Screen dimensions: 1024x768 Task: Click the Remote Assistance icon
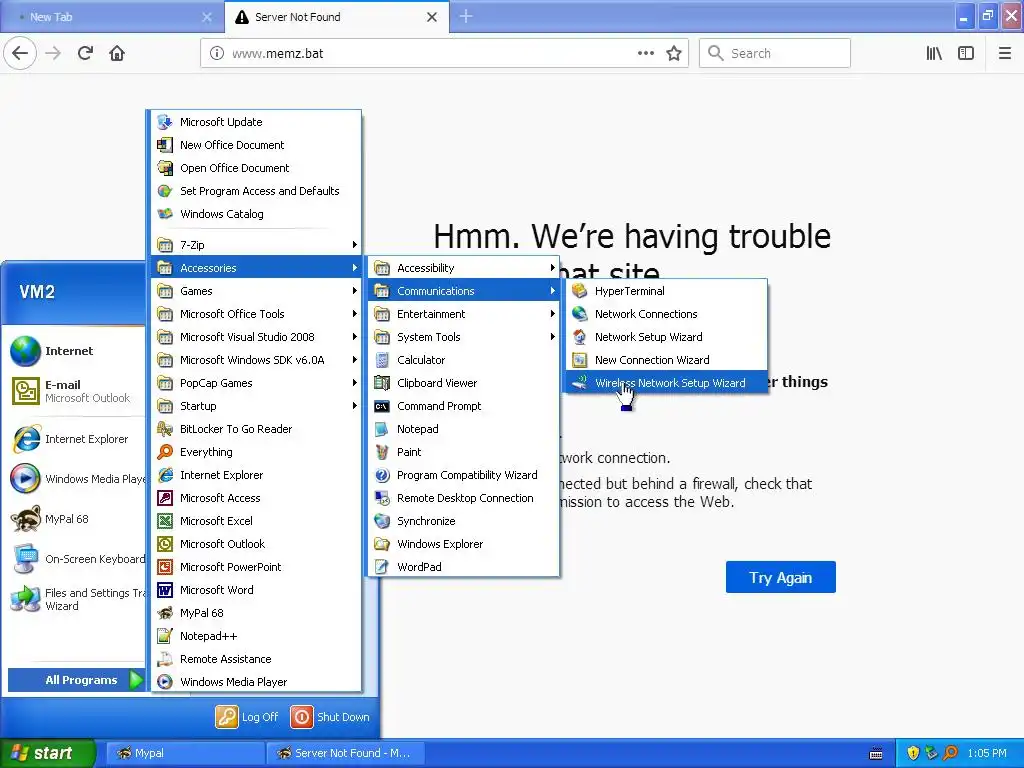165,659
